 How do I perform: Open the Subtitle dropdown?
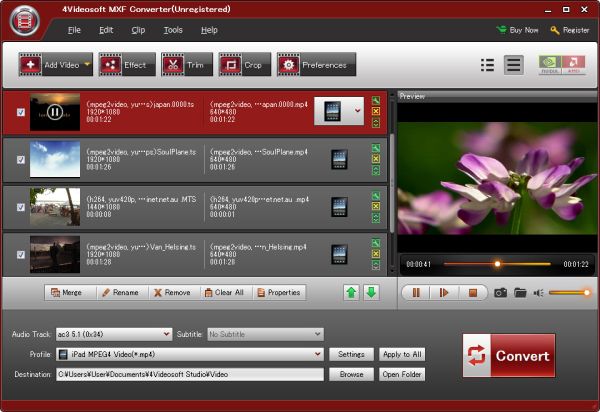click(266, 334)
